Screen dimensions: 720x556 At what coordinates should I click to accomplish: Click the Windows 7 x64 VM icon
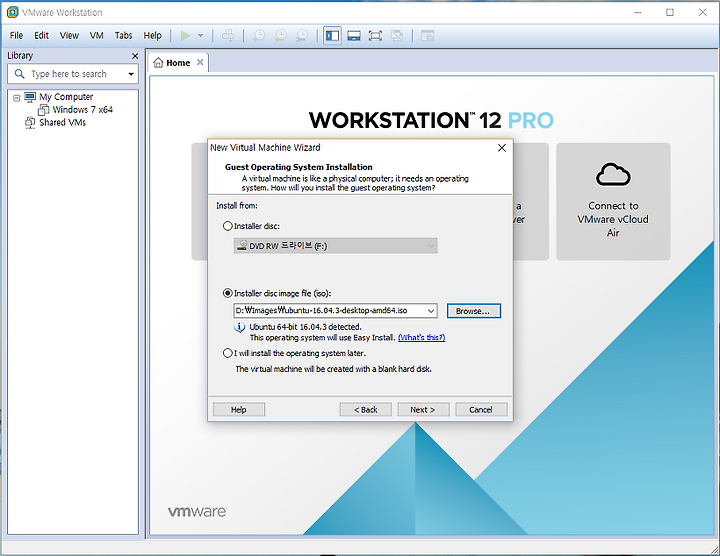pyautogui.click(x=44, y=110)
